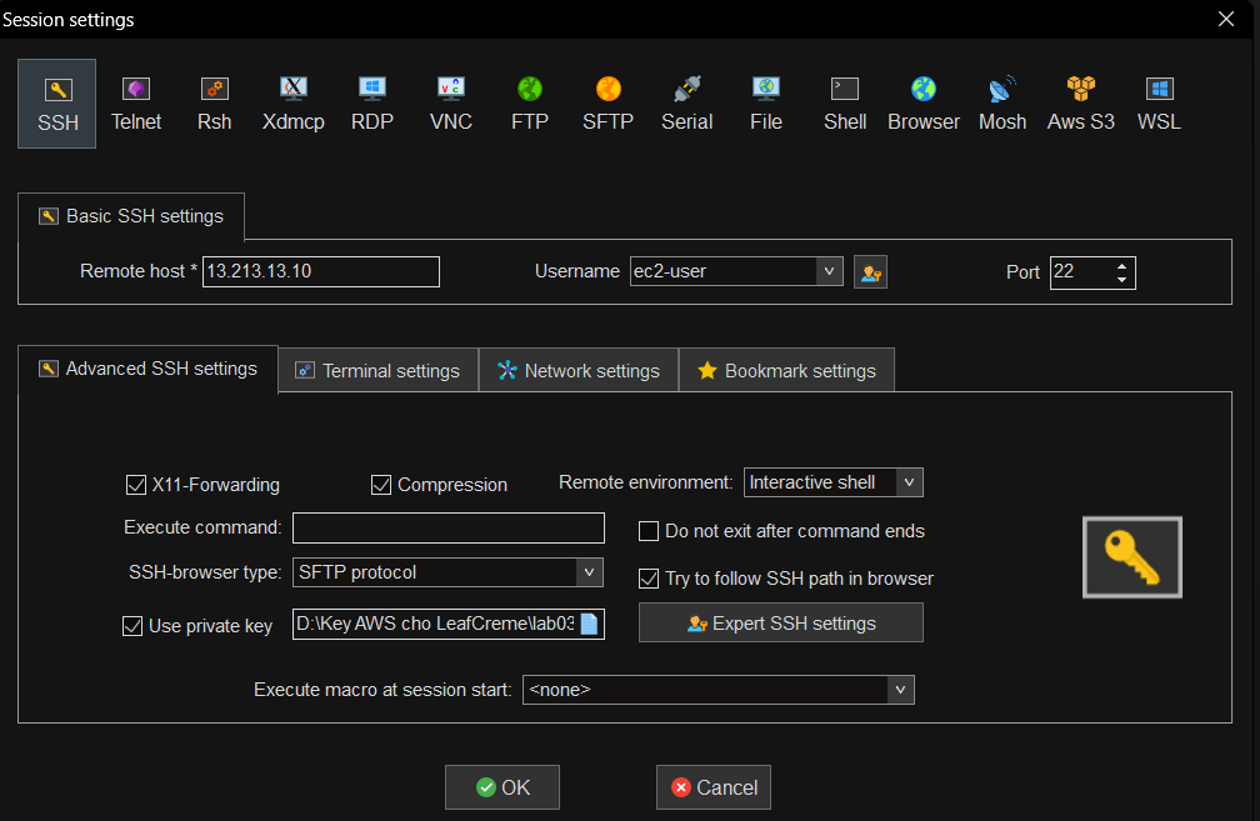Click the Remote host input field
Screen dimensions: 1260x821
click(321, 272)
